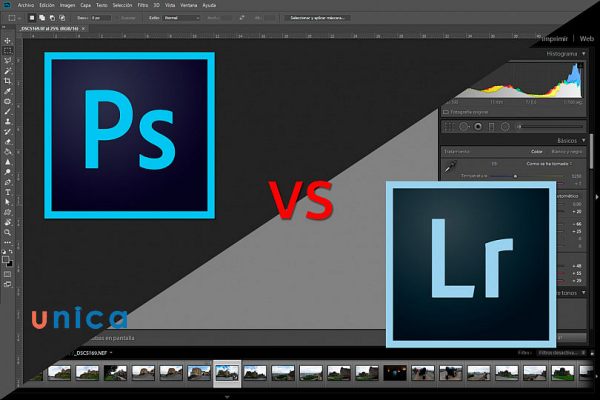The image size is (600, 400).
Task: Set treatment to Blanco y negro
Action: click(x=567, y=152)
